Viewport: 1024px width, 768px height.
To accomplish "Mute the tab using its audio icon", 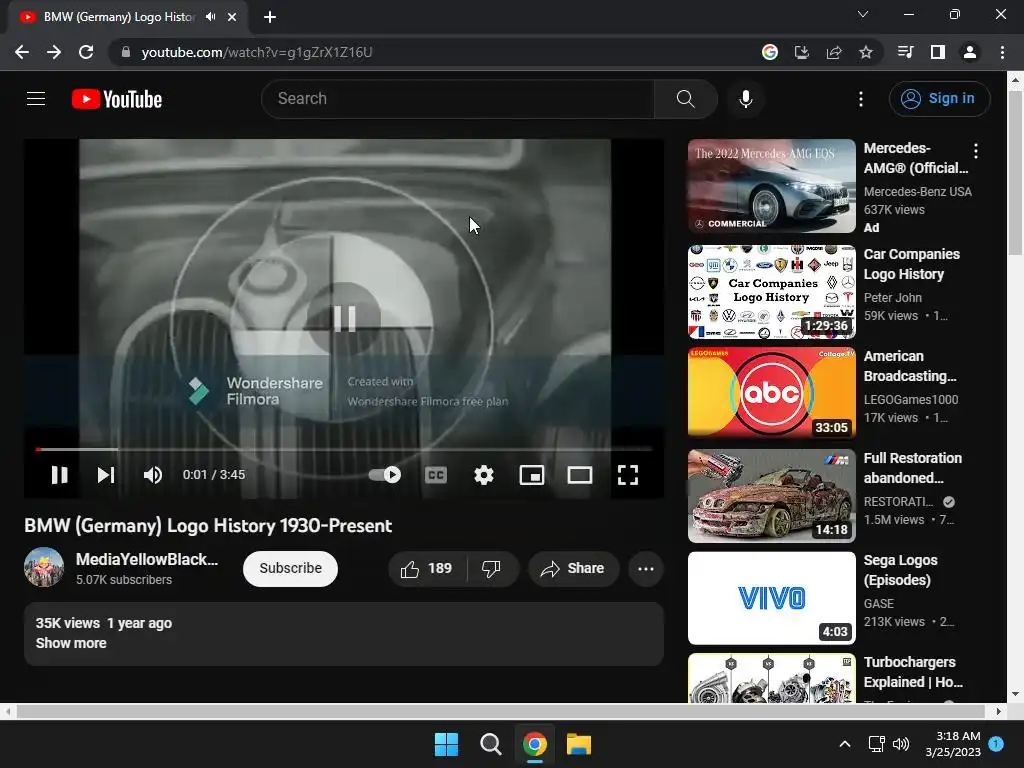I will 210,17.
